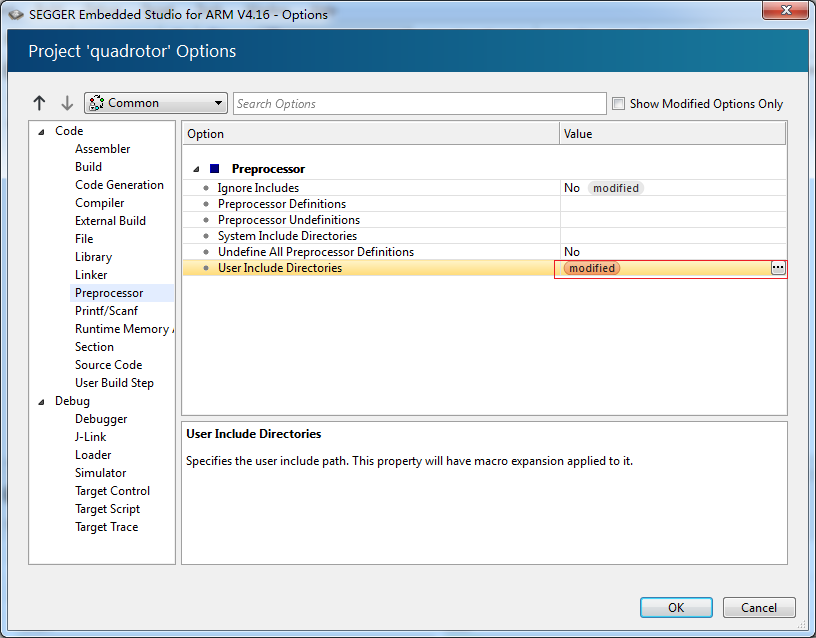This screenshot has width=816, height=638.
Task: Collapse the Debug tree group
Action: (41, 402)
